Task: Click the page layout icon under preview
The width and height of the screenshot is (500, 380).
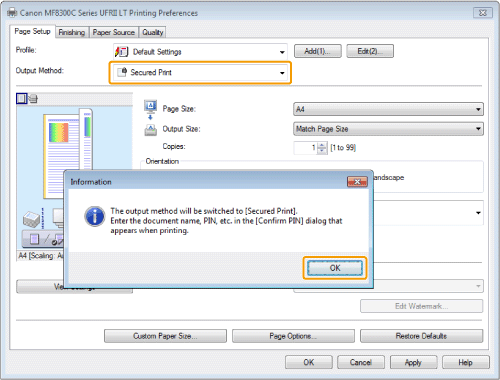Action: tap(34, 239)
